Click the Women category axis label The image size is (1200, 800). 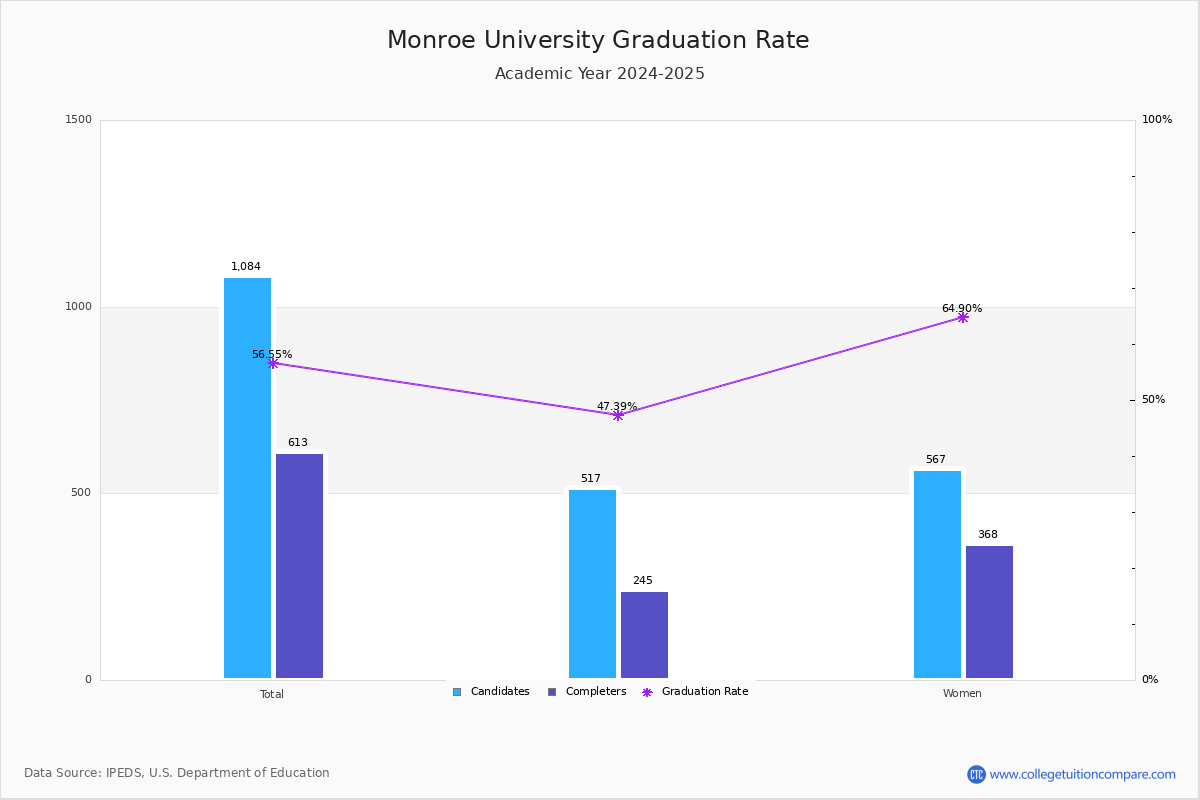[962, 694]
